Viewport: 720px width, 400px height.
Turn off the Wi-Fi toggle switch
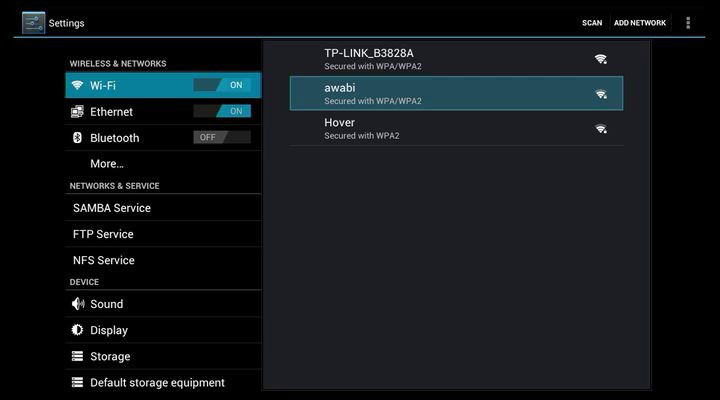[x=222, y=86]
